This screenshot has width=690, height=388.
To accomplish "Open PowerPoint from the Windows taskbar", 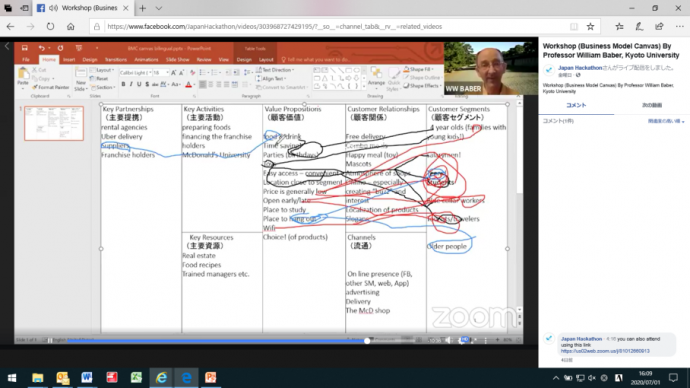I will 210,377.
